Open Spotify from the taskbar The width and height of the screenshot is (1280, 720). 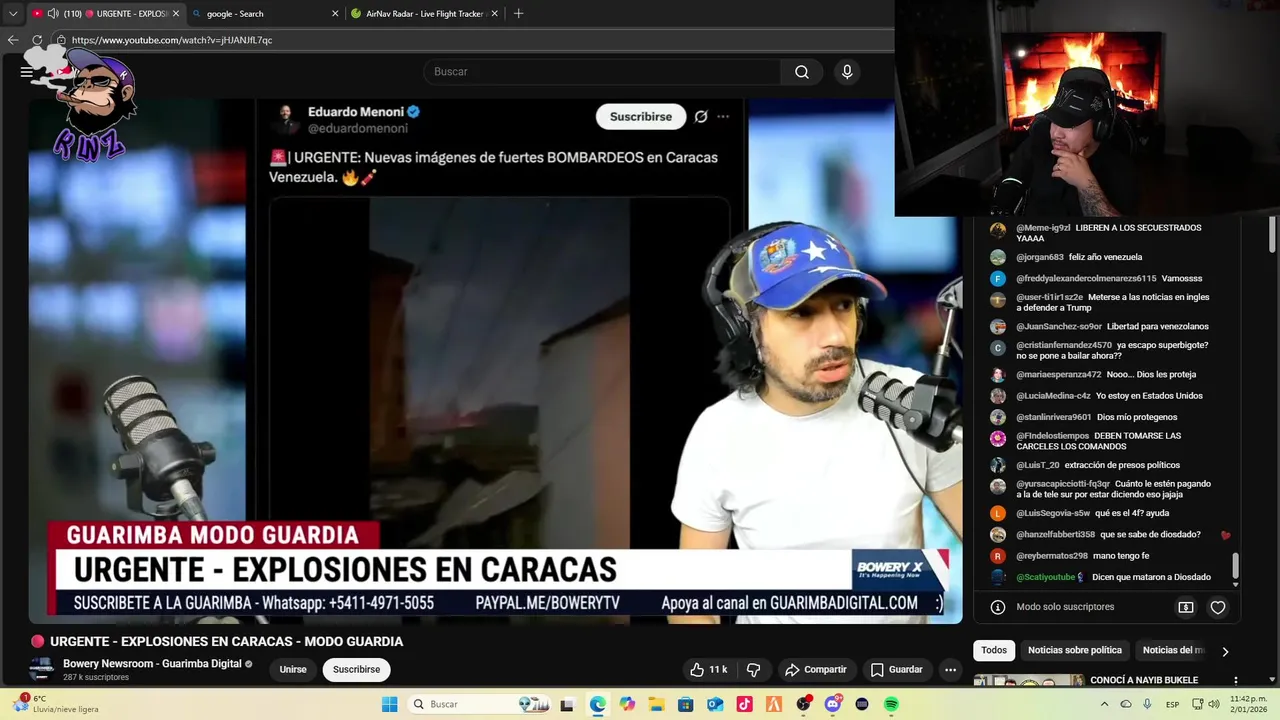pos(891,704)
